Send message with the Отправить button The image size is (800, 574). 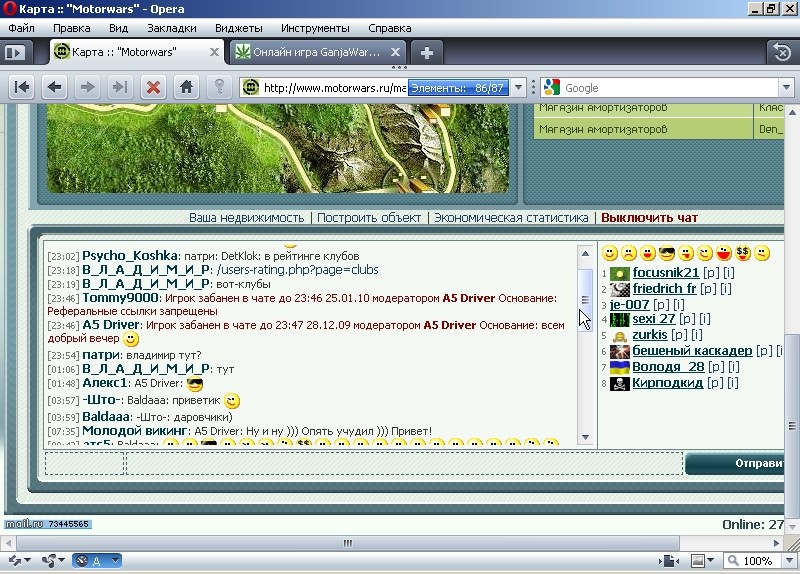point(735,463)
